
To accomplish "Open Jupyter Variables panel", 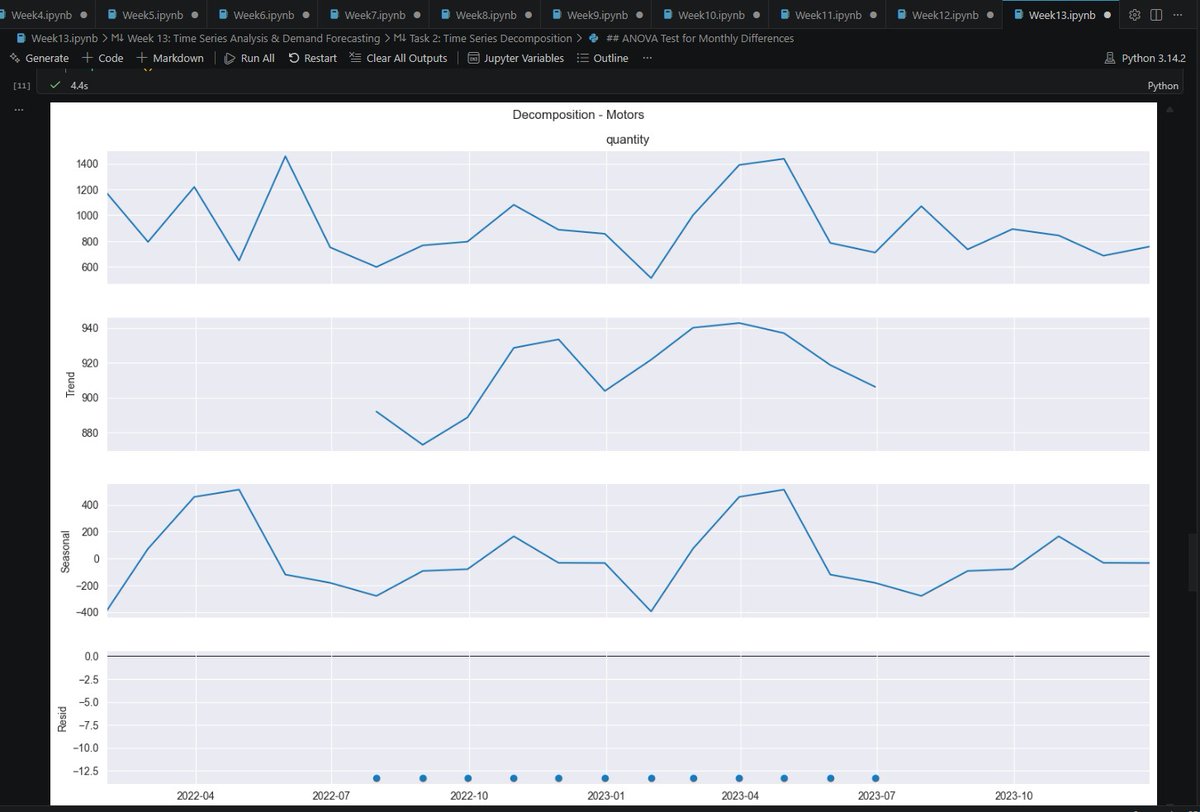I will pyautogui.click(x=516, y=58).
